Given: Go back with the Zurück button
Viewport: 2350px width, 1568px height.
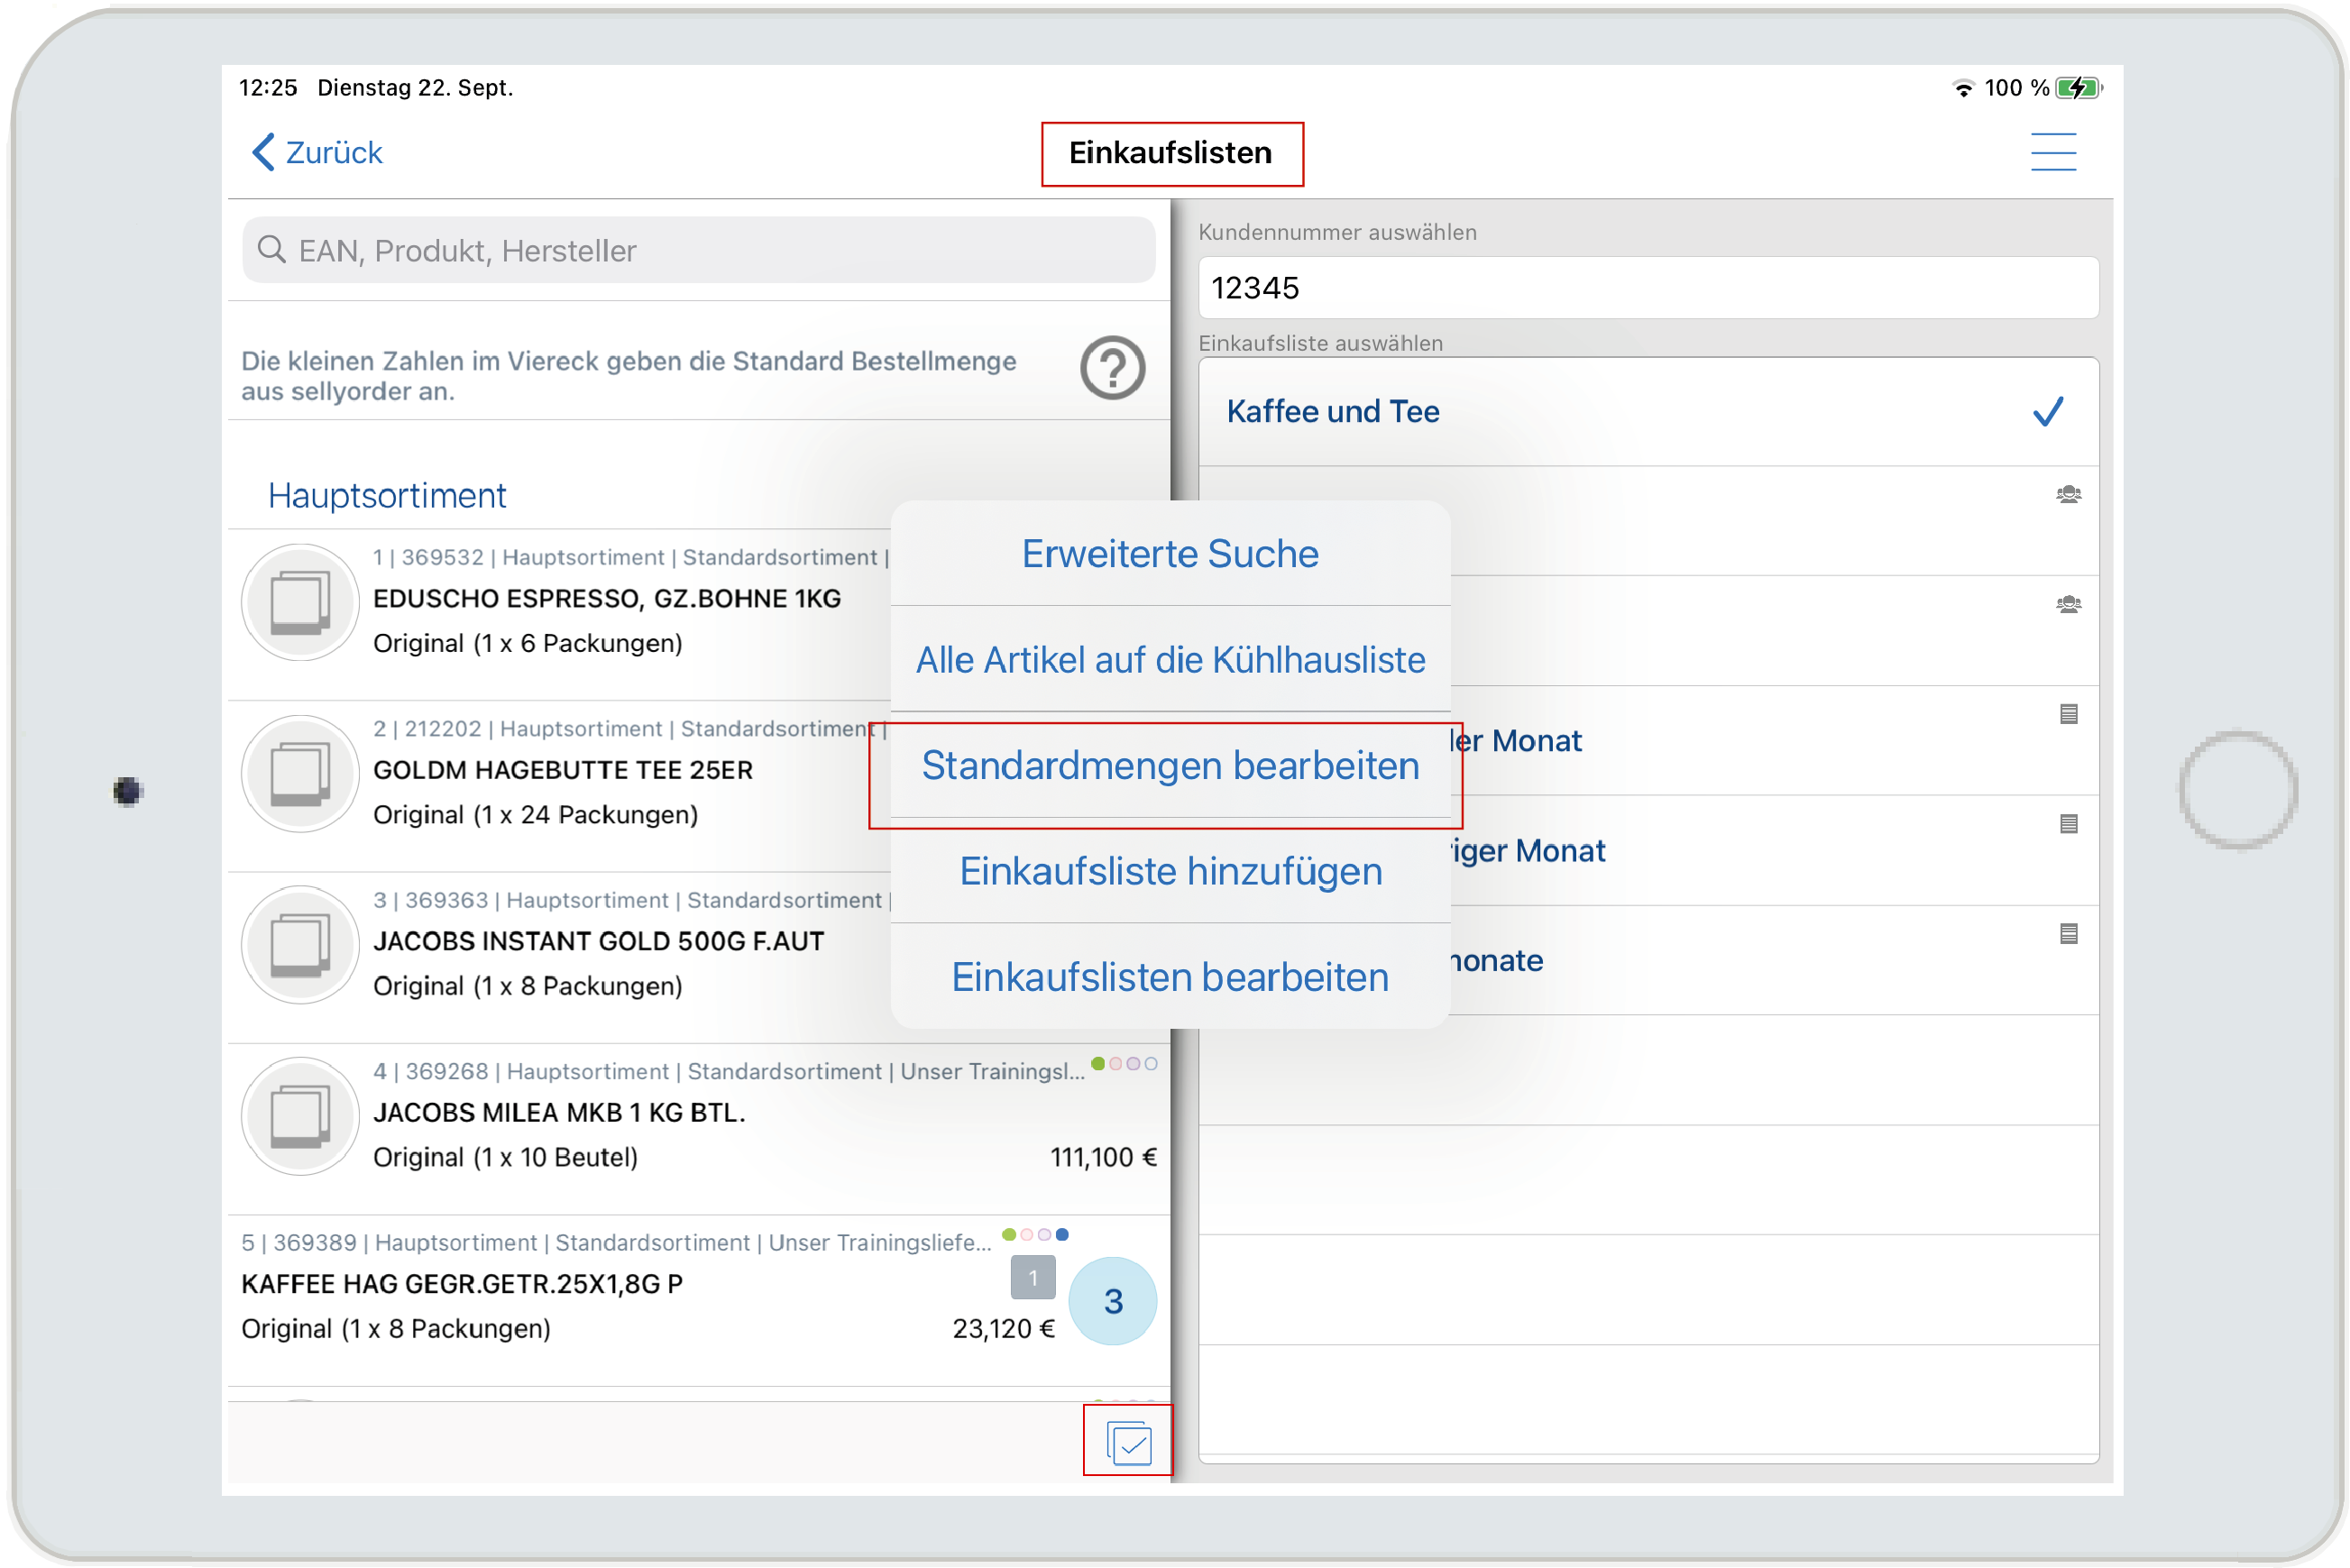Looking at the screenshot, I should coord(317,152).
